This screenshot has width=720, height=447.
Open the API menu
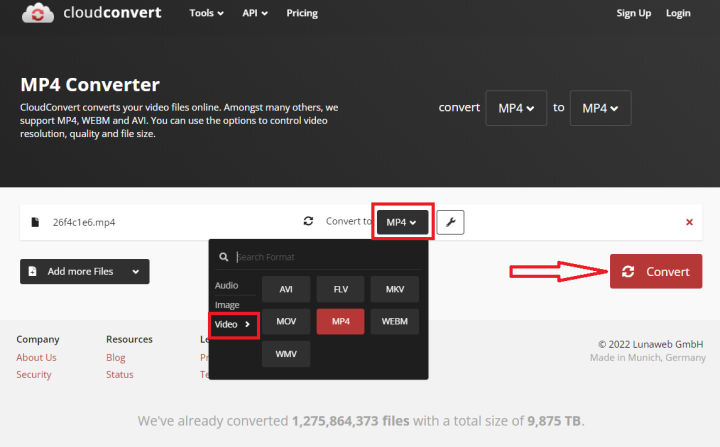pos(258,14)
